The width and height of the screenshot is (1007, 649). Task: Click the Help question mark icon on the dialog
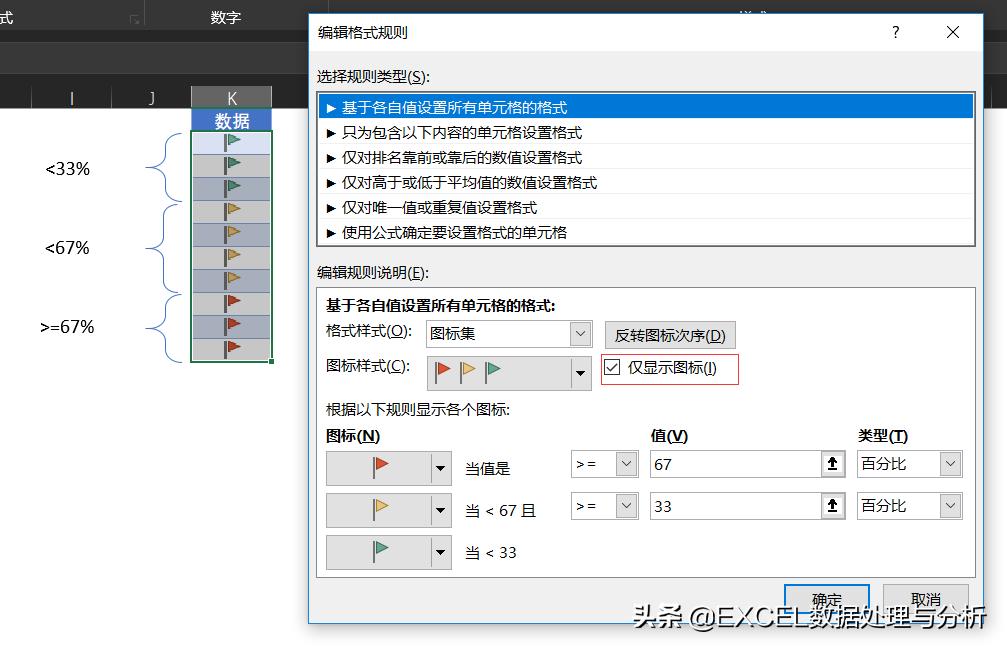click(895, 32)
